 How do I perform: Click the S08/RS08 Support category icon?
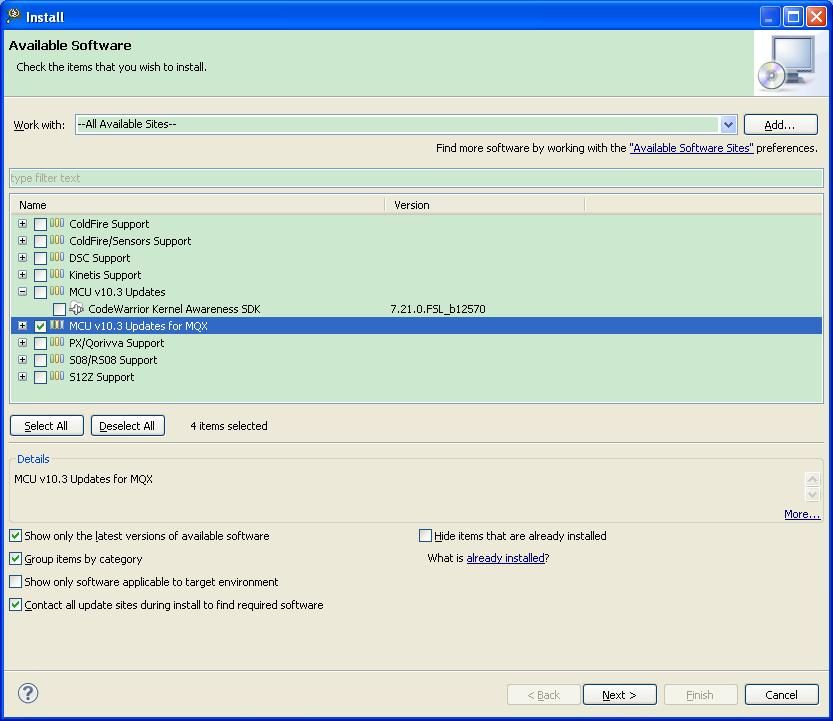[57, 359]
